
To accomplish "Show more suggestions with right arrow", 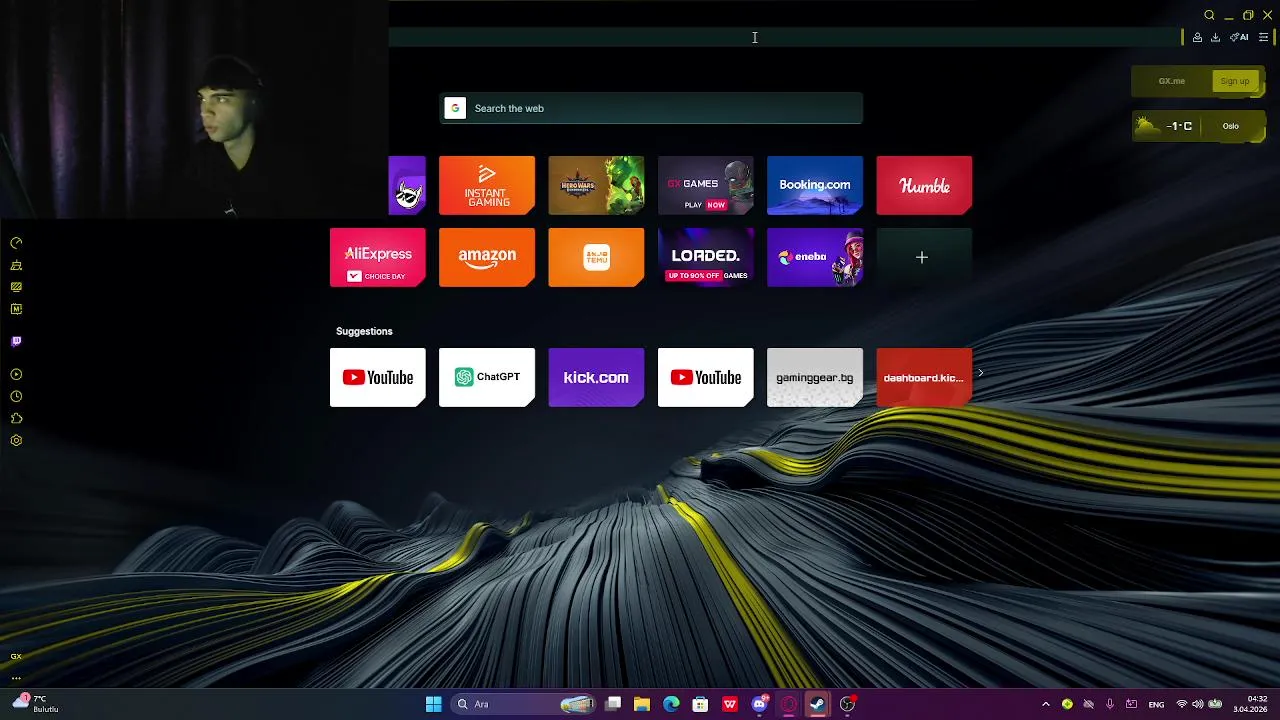I will point(981,373).
